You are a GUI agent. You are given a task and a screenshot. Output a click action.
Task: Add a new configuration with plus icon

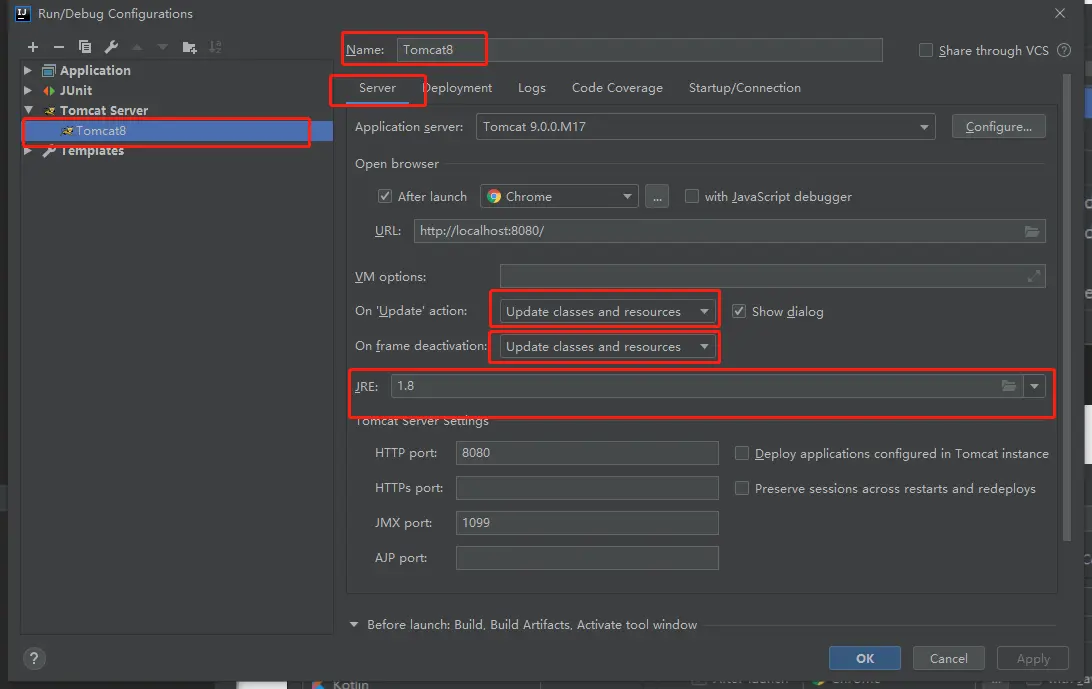(33, 47)
